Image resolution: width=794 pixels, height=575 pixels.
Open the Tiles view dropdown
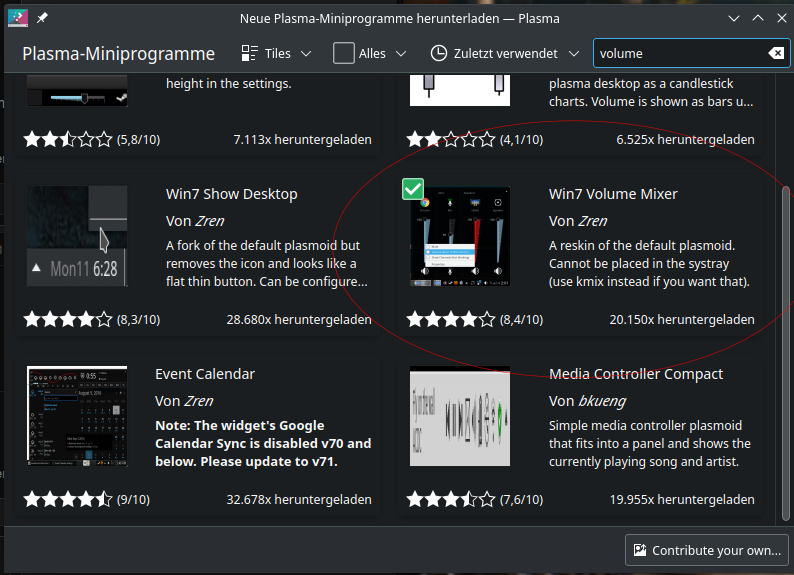tap(276, 53)
